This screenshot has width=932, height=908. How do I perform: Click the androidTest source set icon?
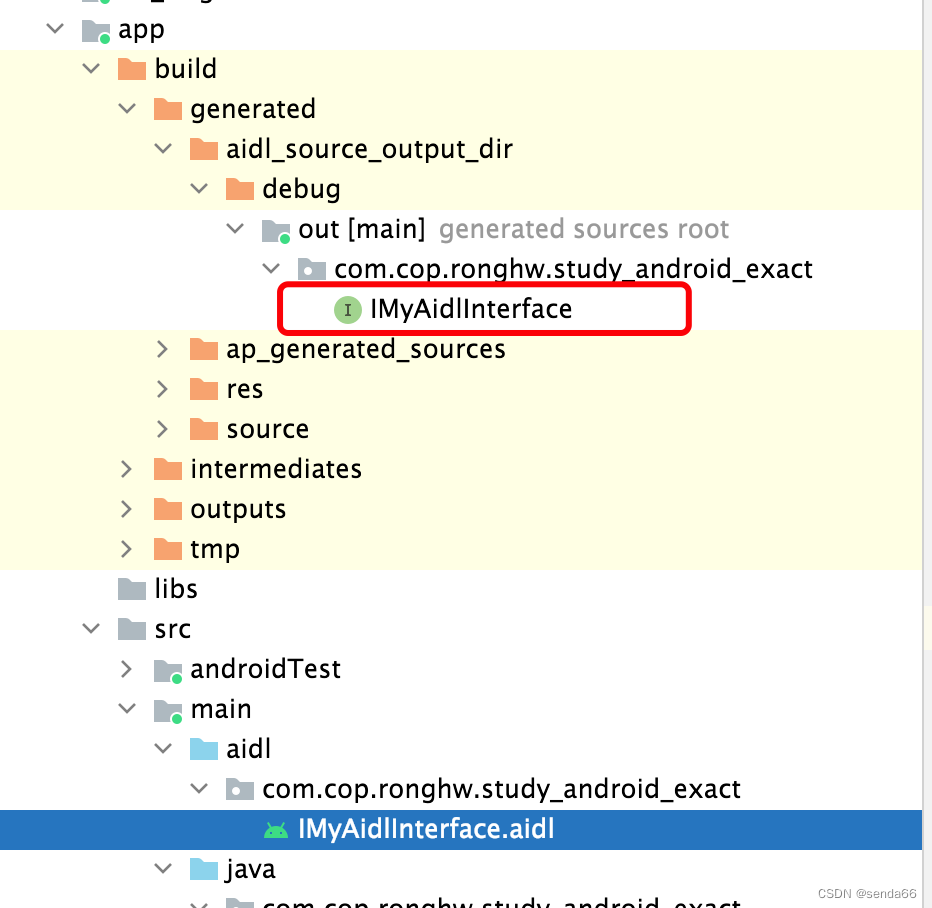point(167,670)
